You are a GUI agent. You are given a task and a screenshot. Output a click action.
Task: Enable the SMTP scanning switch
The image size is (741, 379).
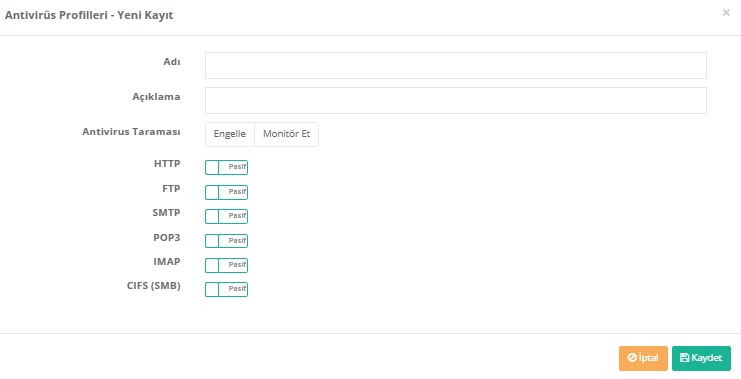(226, 216)
